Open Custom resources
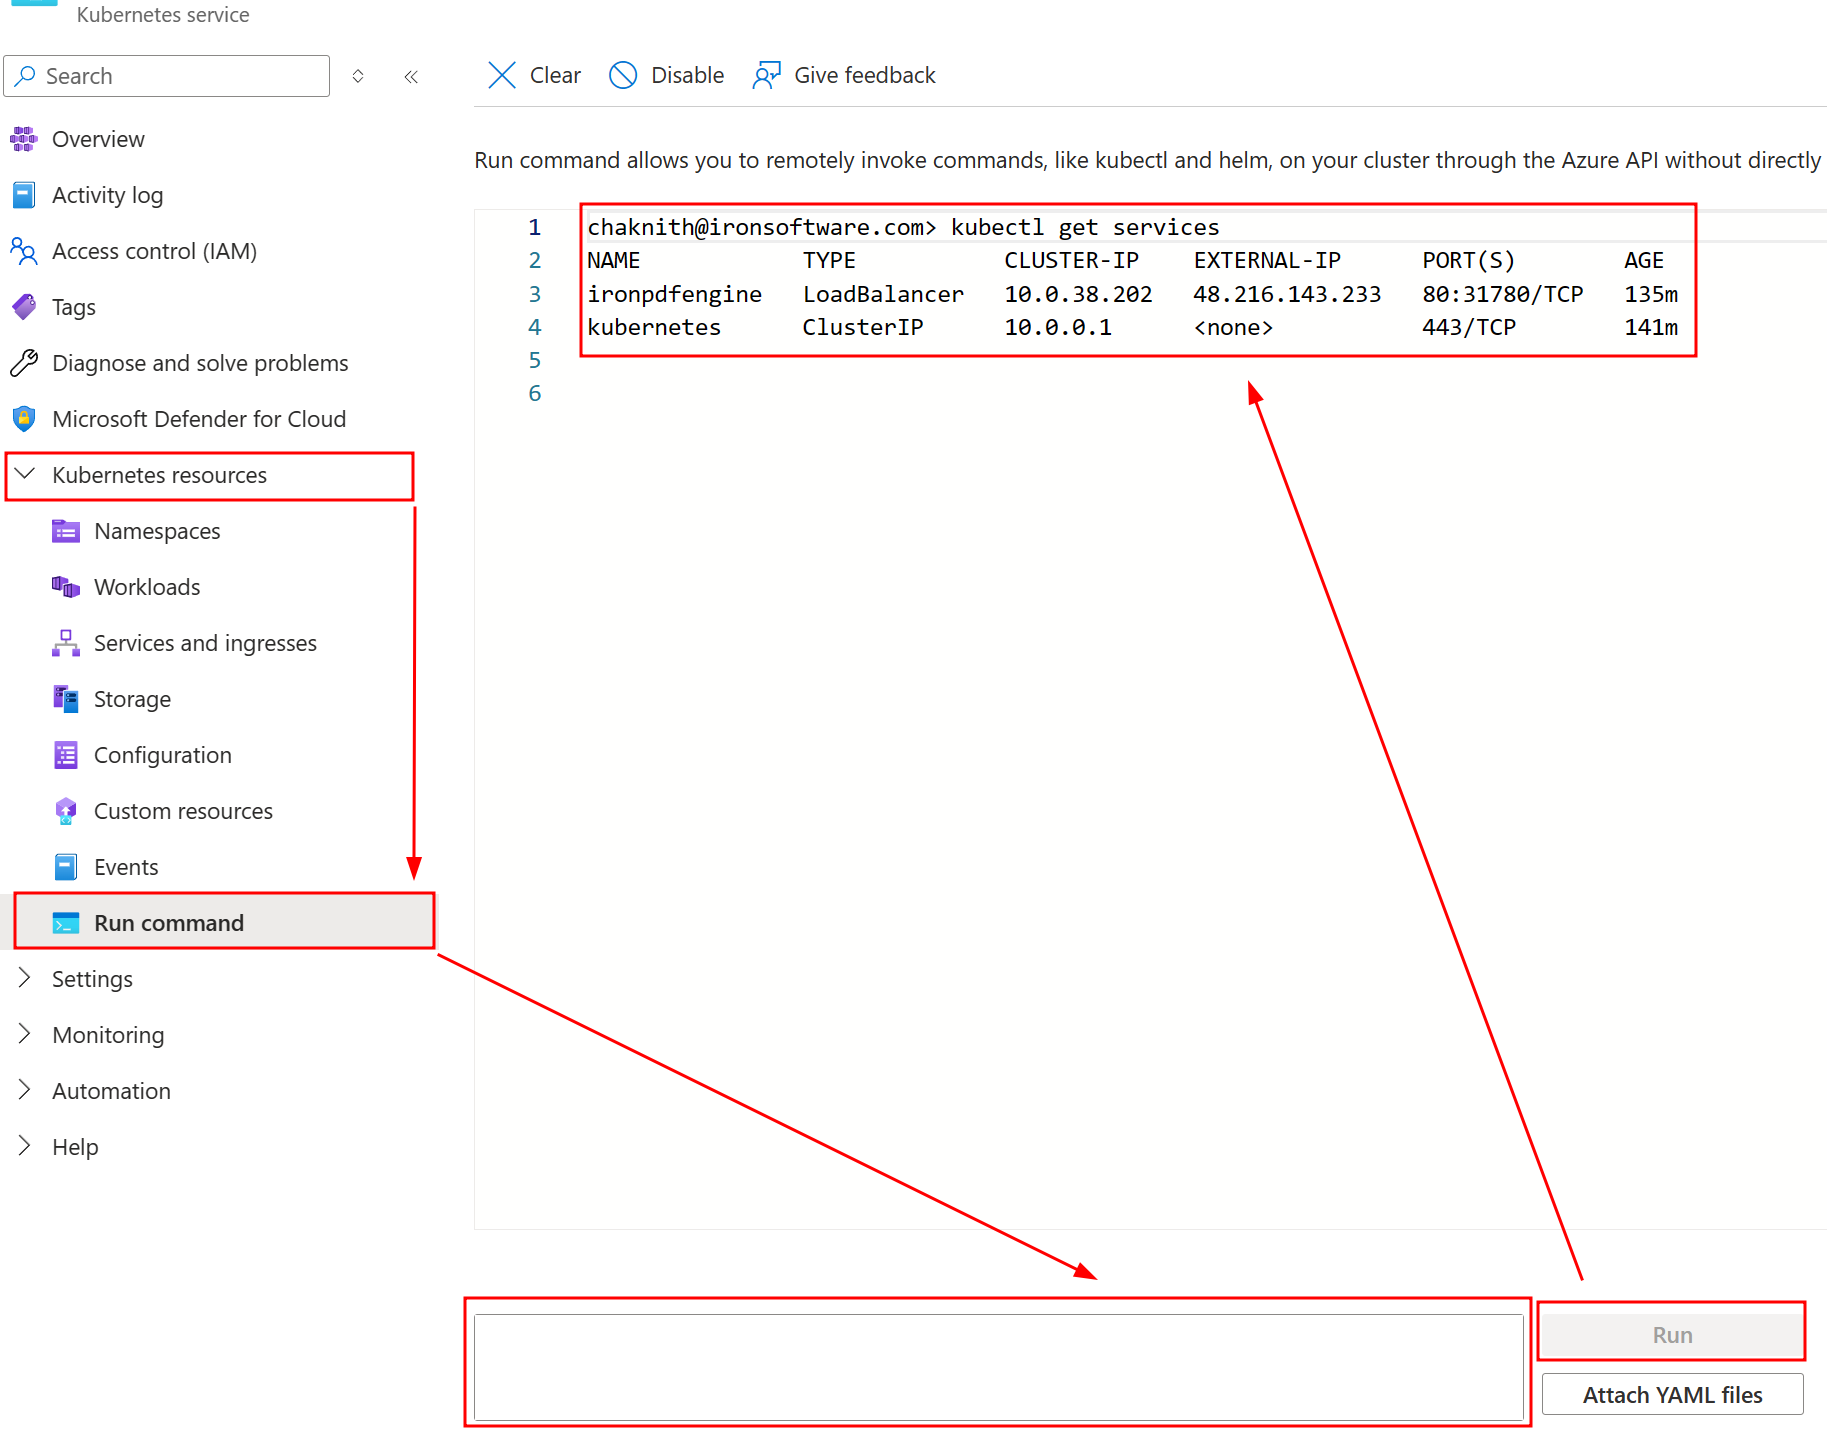1827x1433 pixels. pyautogui.click(x=183, y=811)
